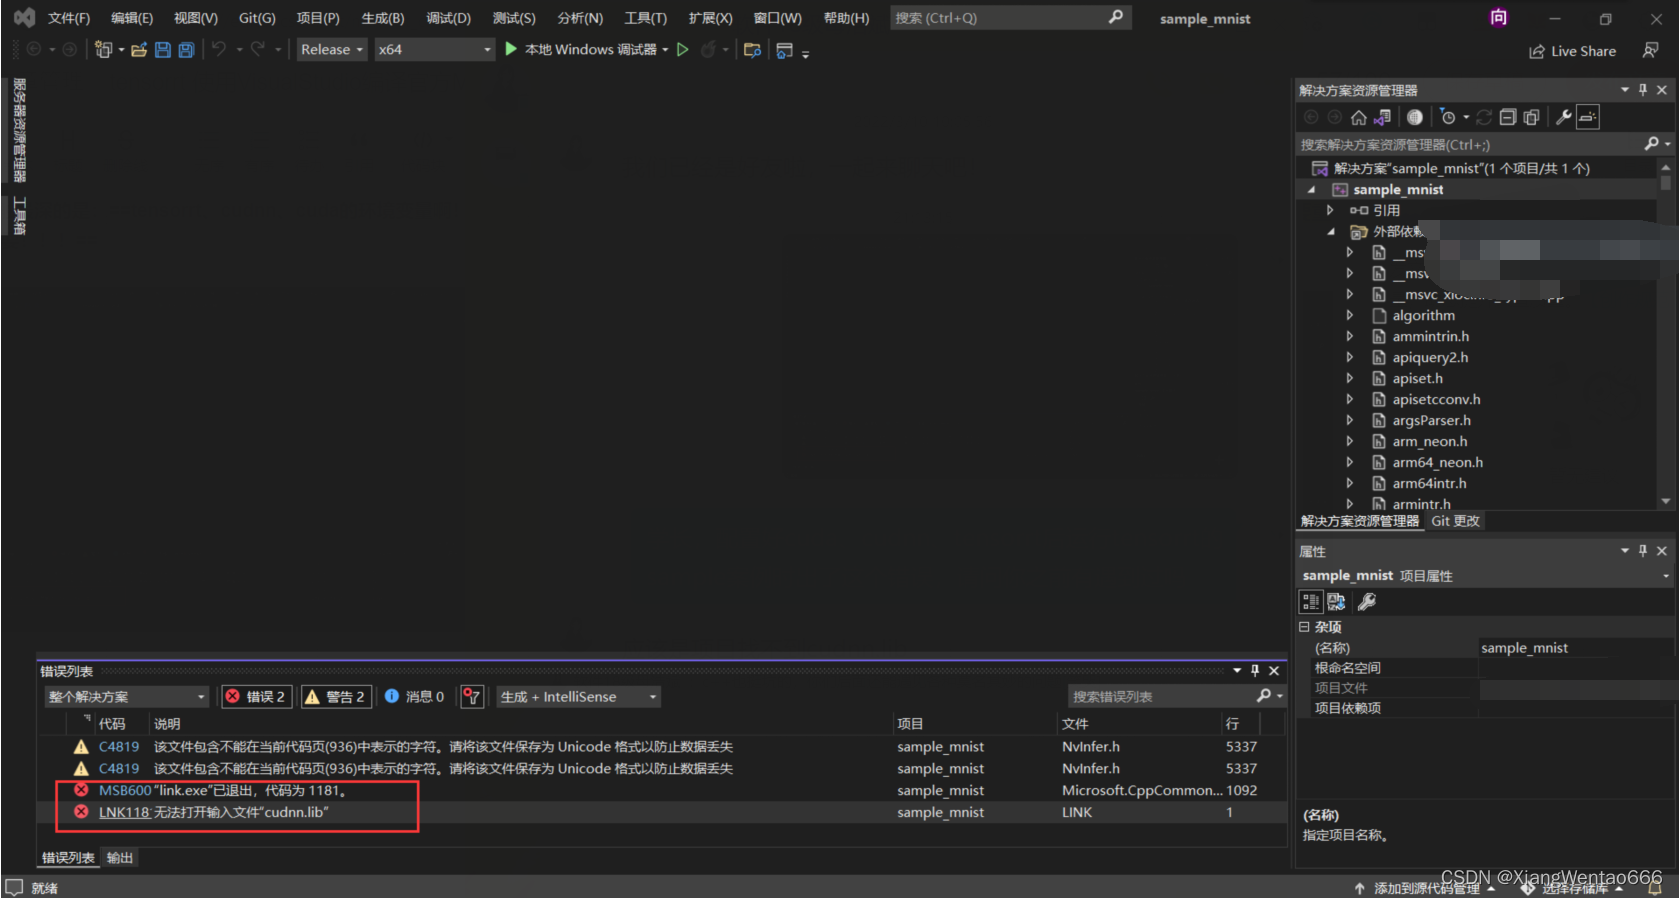Viewport: 1679px width, 898px height.
Task: Open the Git(G) menu
Action: tap(257, 18)
